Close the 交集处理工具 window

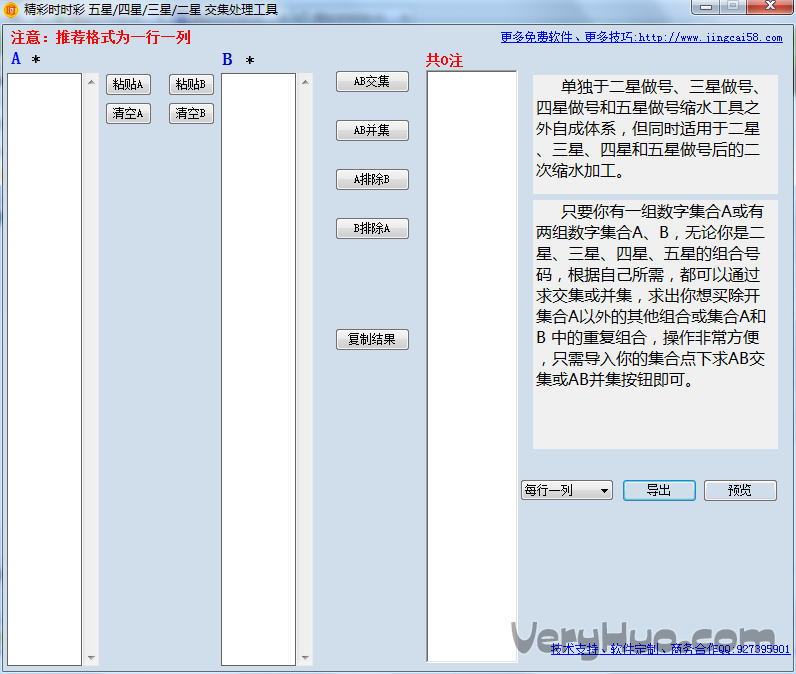click(770, 7)
